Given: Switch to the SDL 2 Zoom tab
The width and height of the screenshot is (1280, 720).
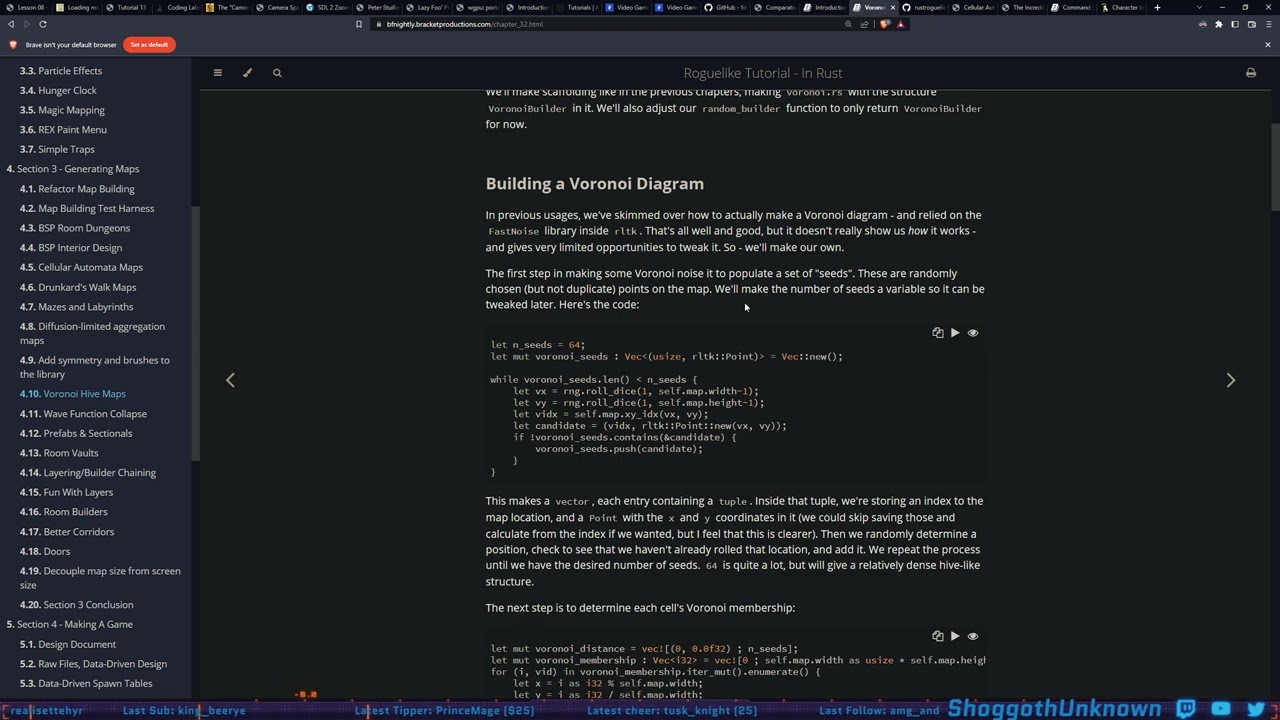Looking at the screenshot, I should pyautogui.click(x=327, y=7).
